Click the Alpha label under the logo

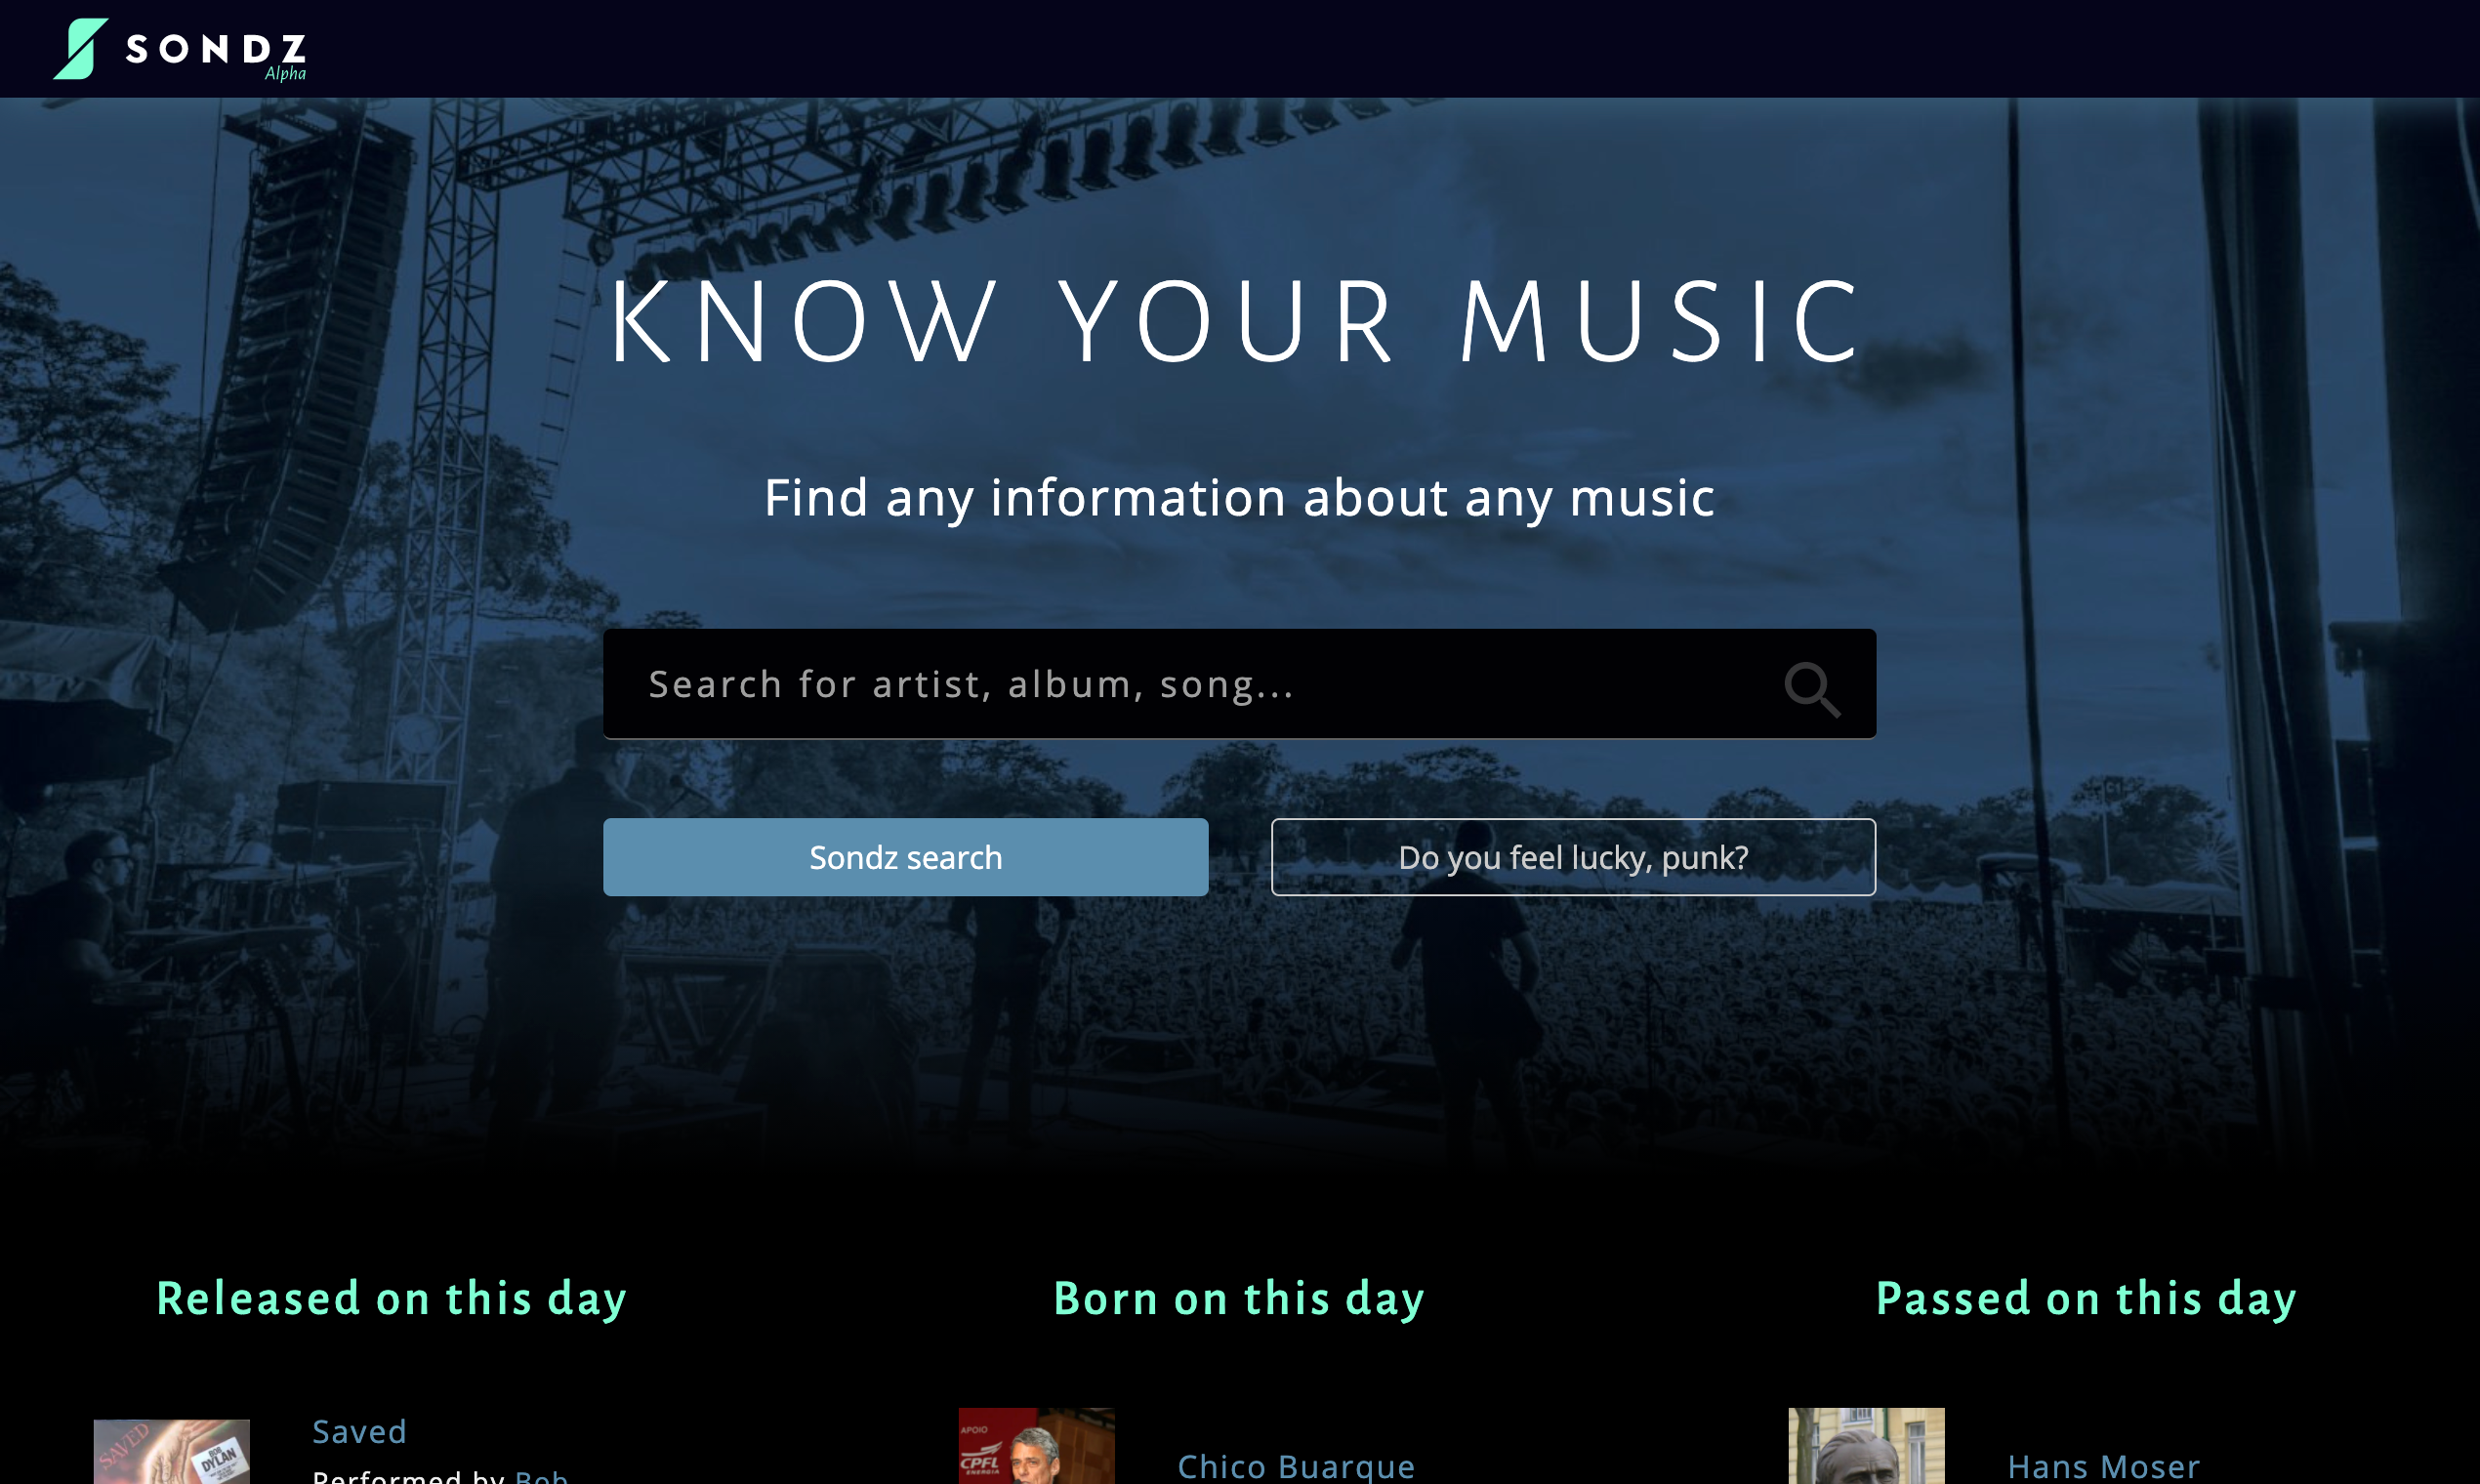coord(285,74)
